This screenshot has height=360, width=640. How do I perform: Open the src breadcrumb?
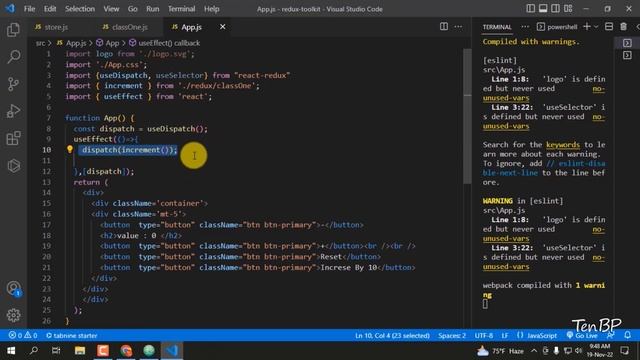40,43
